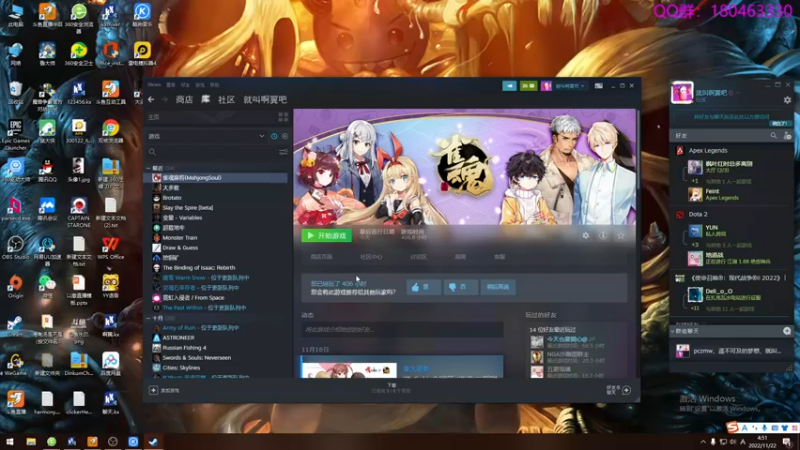Toggle the recent-activity clock sort filter
800x450 pixels.
click(274, 136)
